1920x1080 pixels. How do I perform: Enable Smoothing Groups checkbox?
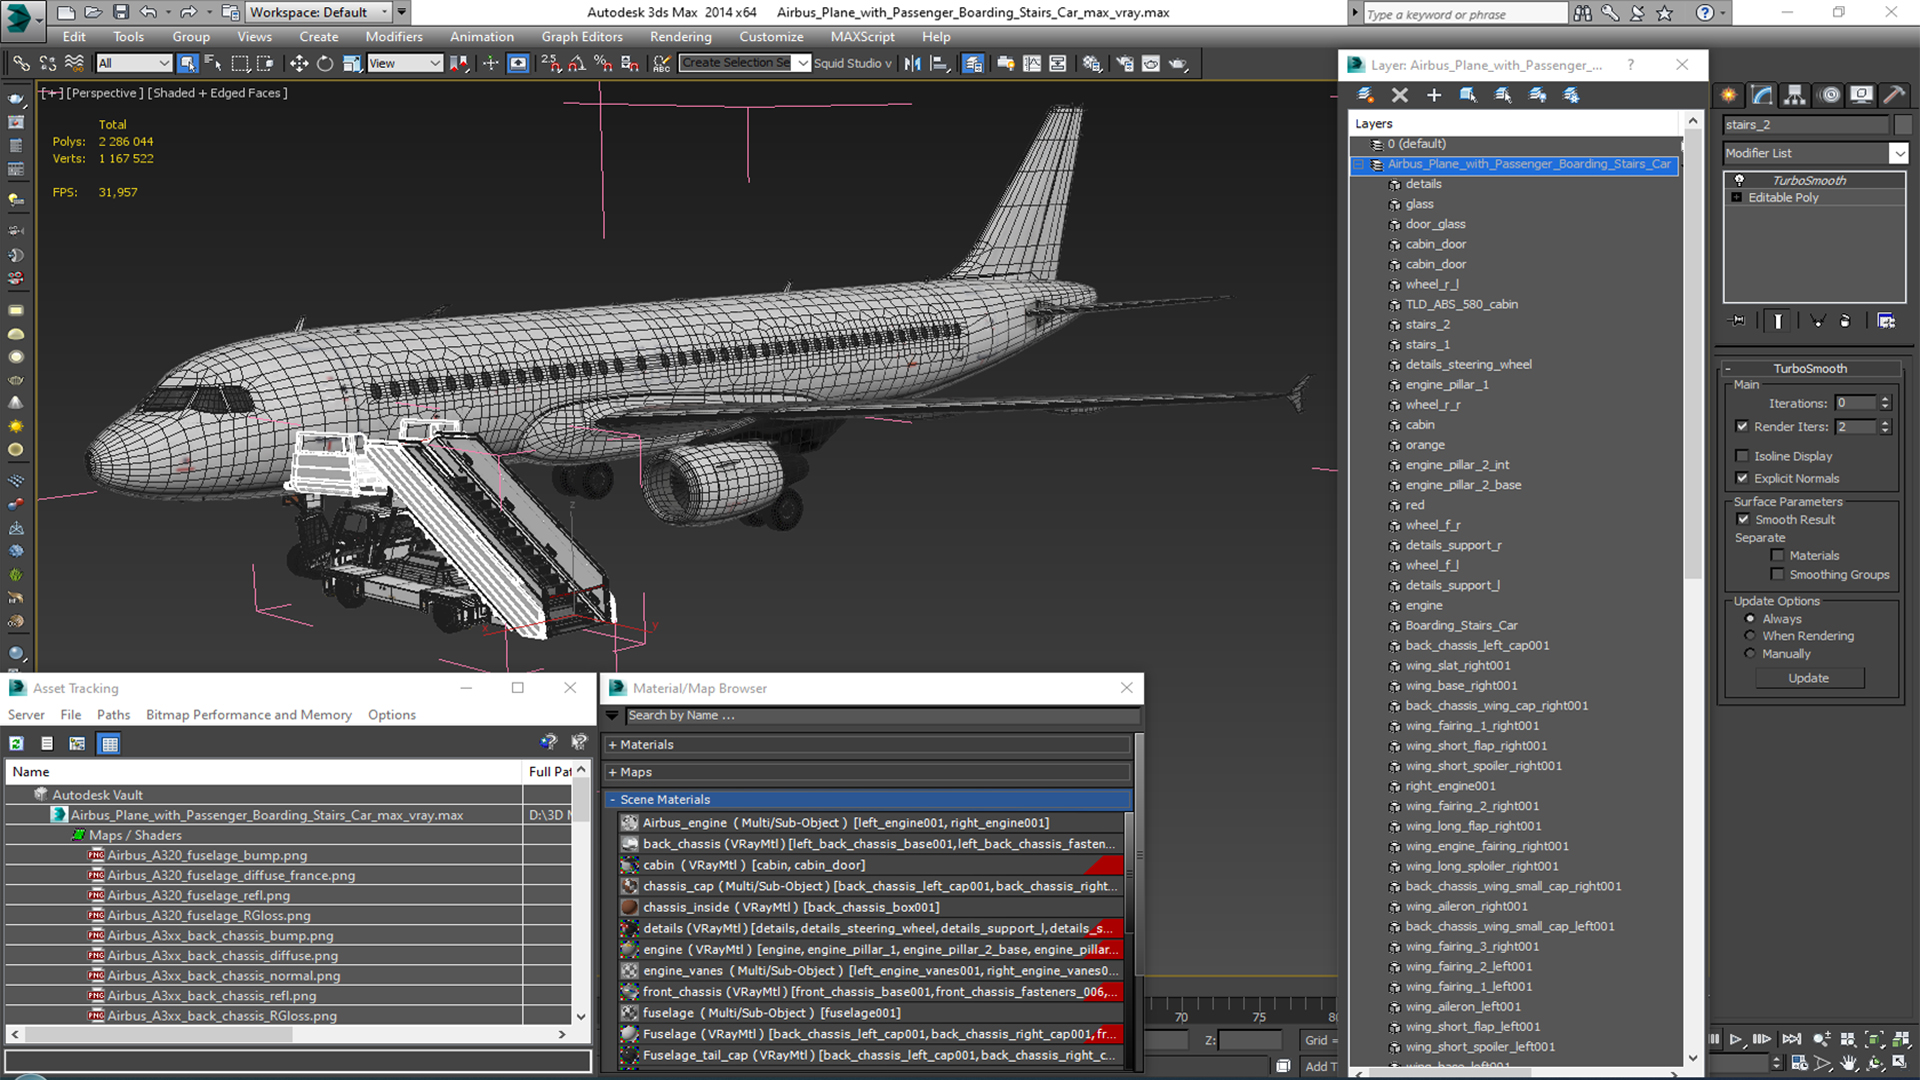click(1777, 574)
